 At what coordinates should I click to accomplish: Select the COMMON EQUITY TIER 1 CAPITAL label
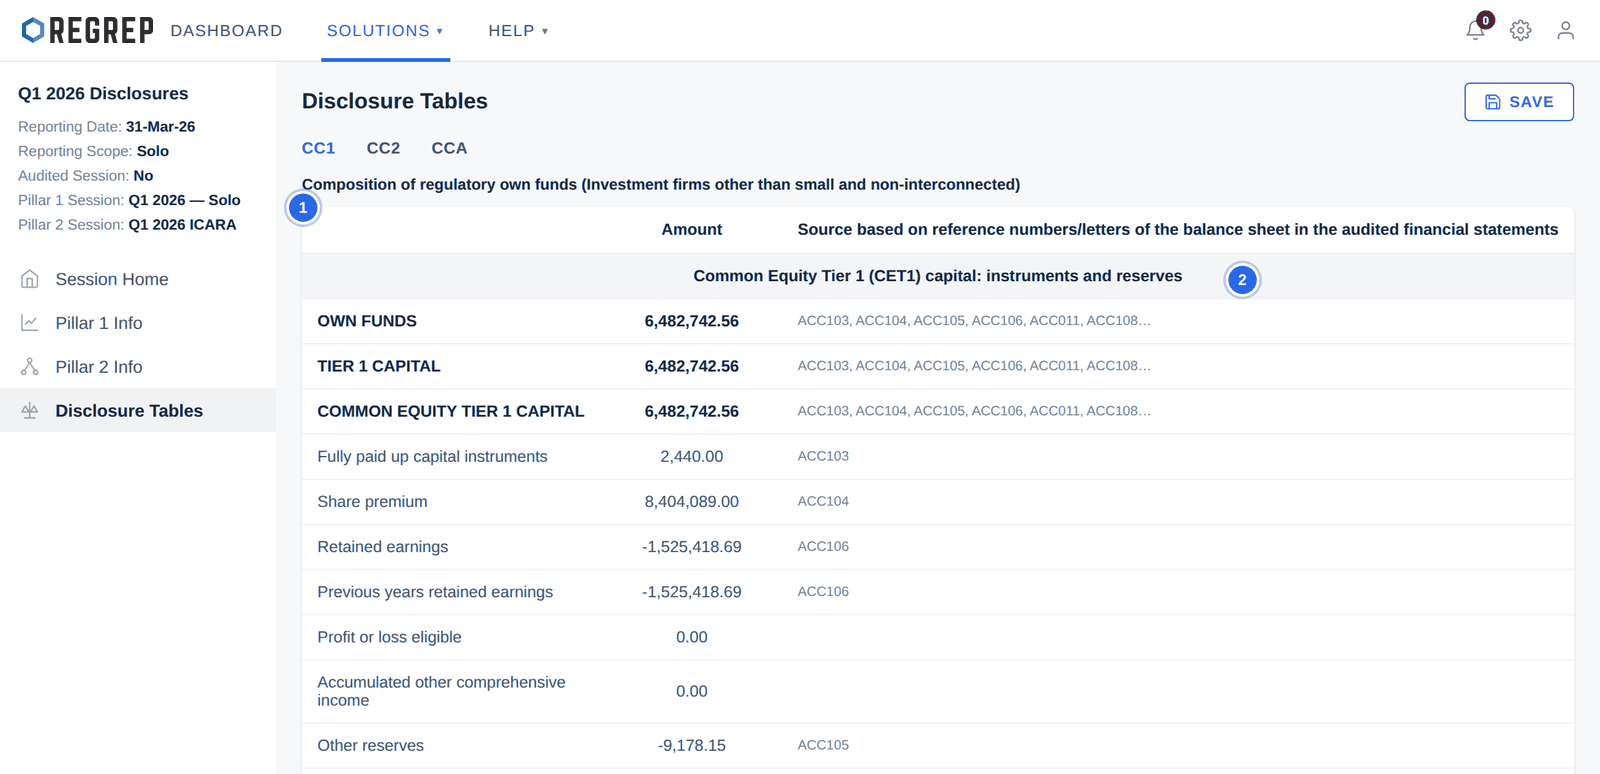pyautogui.click(x=450, y=411)
